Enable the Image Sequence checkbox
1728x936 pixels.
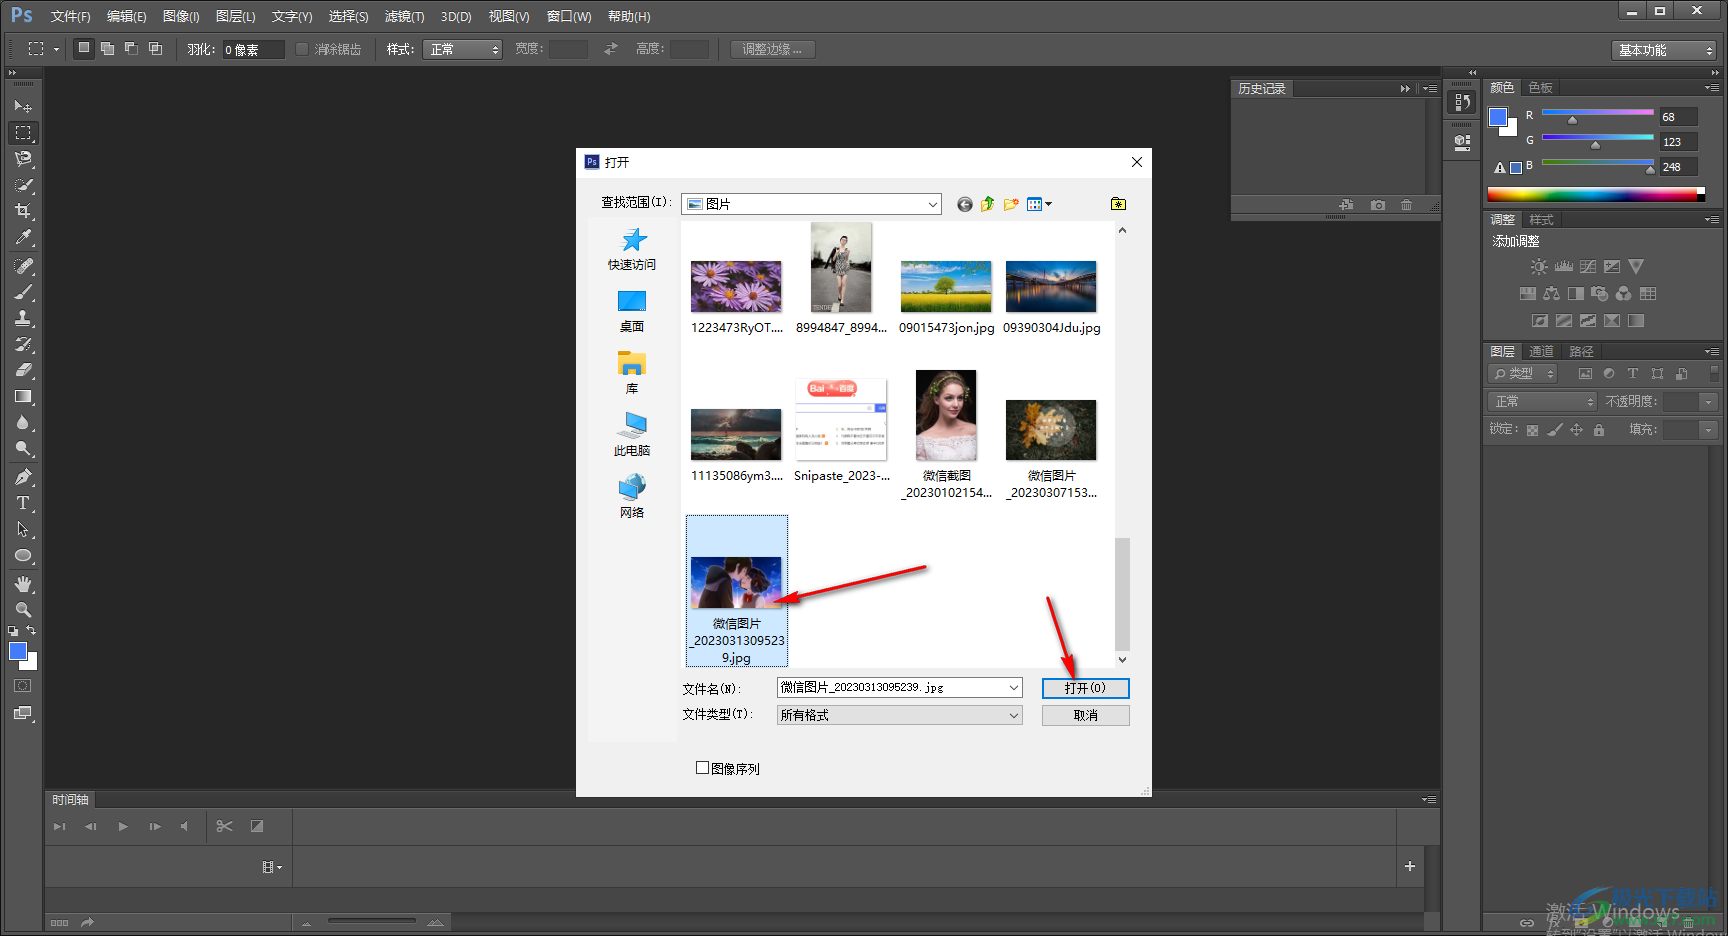[702, 768]
